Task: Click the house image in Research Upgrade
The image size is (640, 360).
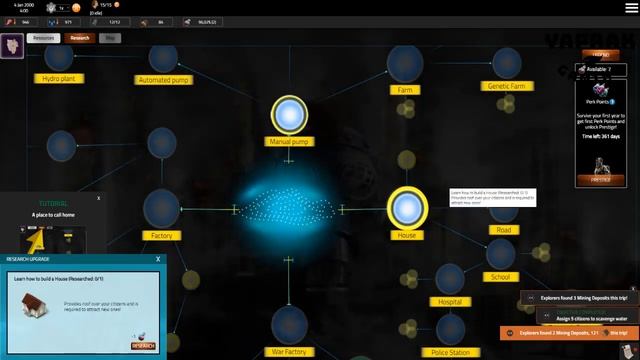Action: tap(34, 305)
